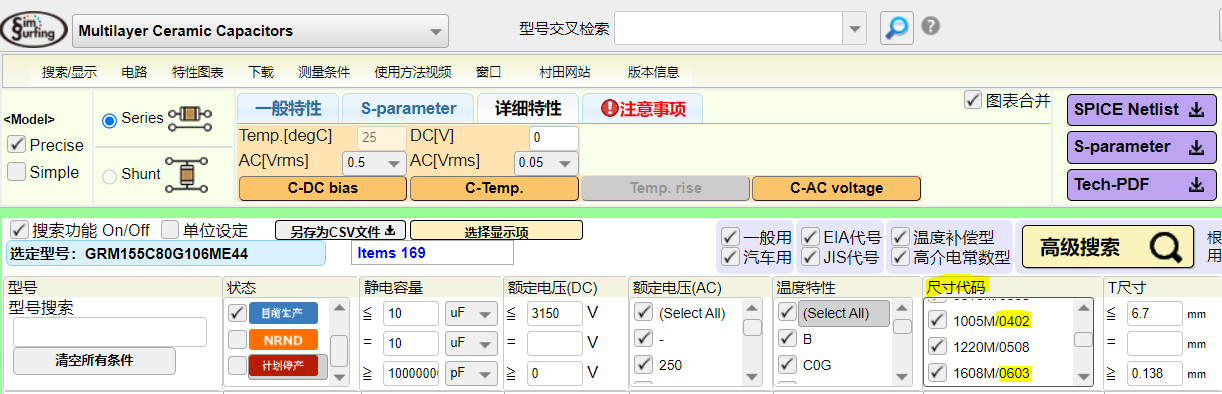Toggle temperature characteristic B checkbox

point(788,339)
